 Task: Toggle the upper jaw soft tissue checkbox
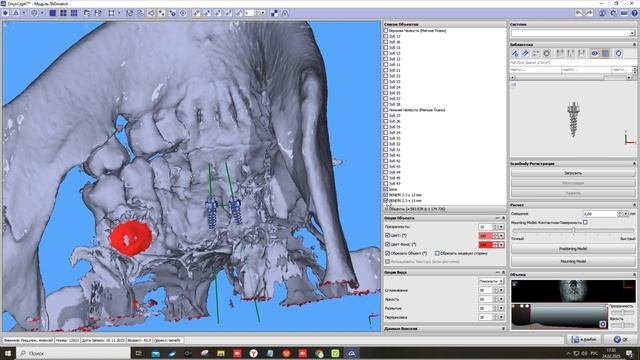(386, 31)
